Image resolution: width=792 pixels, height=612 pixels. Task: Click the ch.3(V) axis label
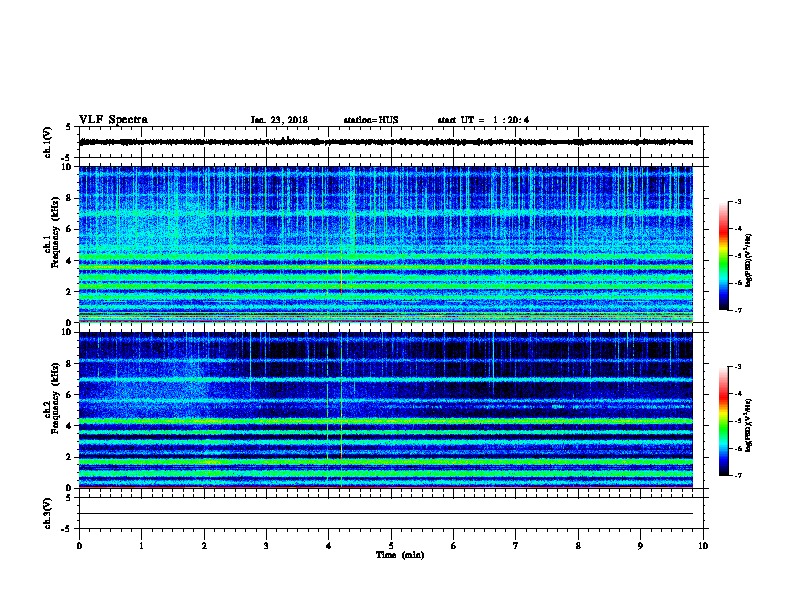point(47,513)
